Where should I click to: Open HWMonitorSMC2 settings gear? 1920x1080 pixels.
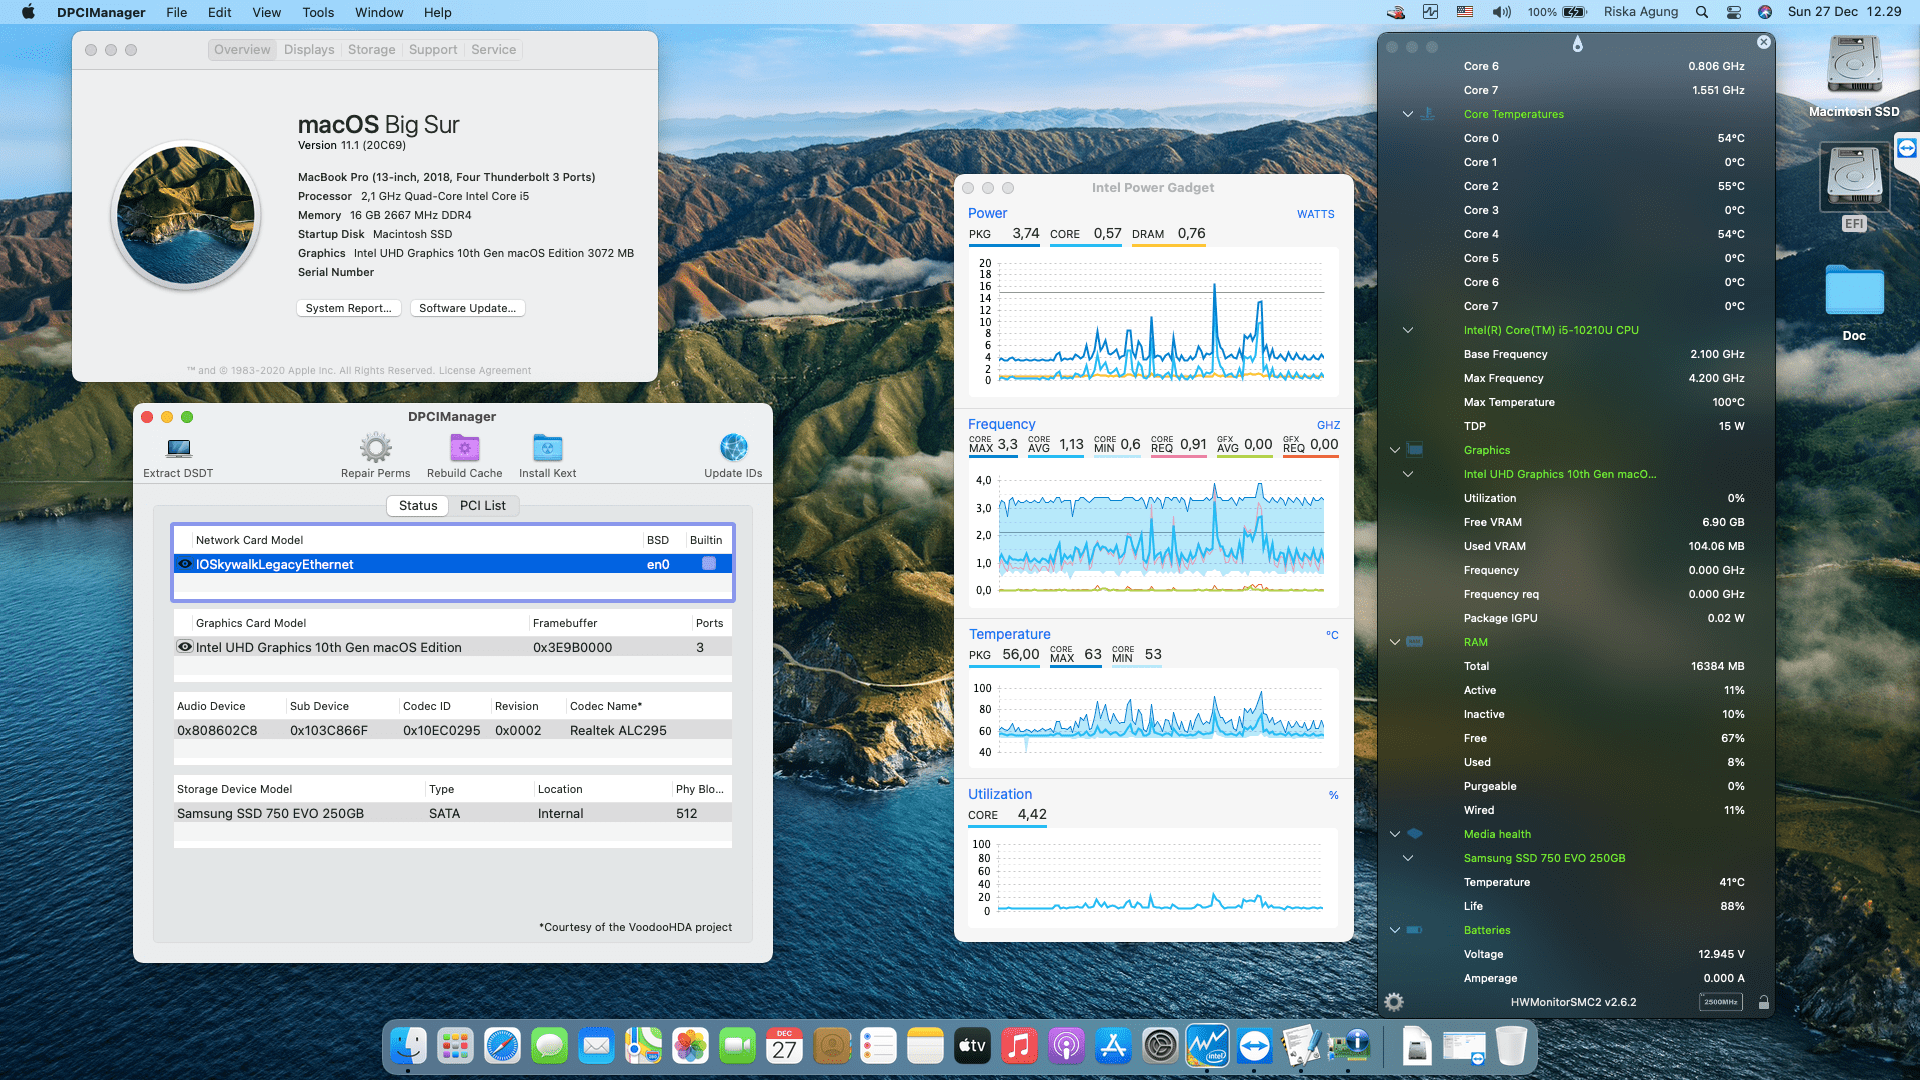(1394, 1002)
